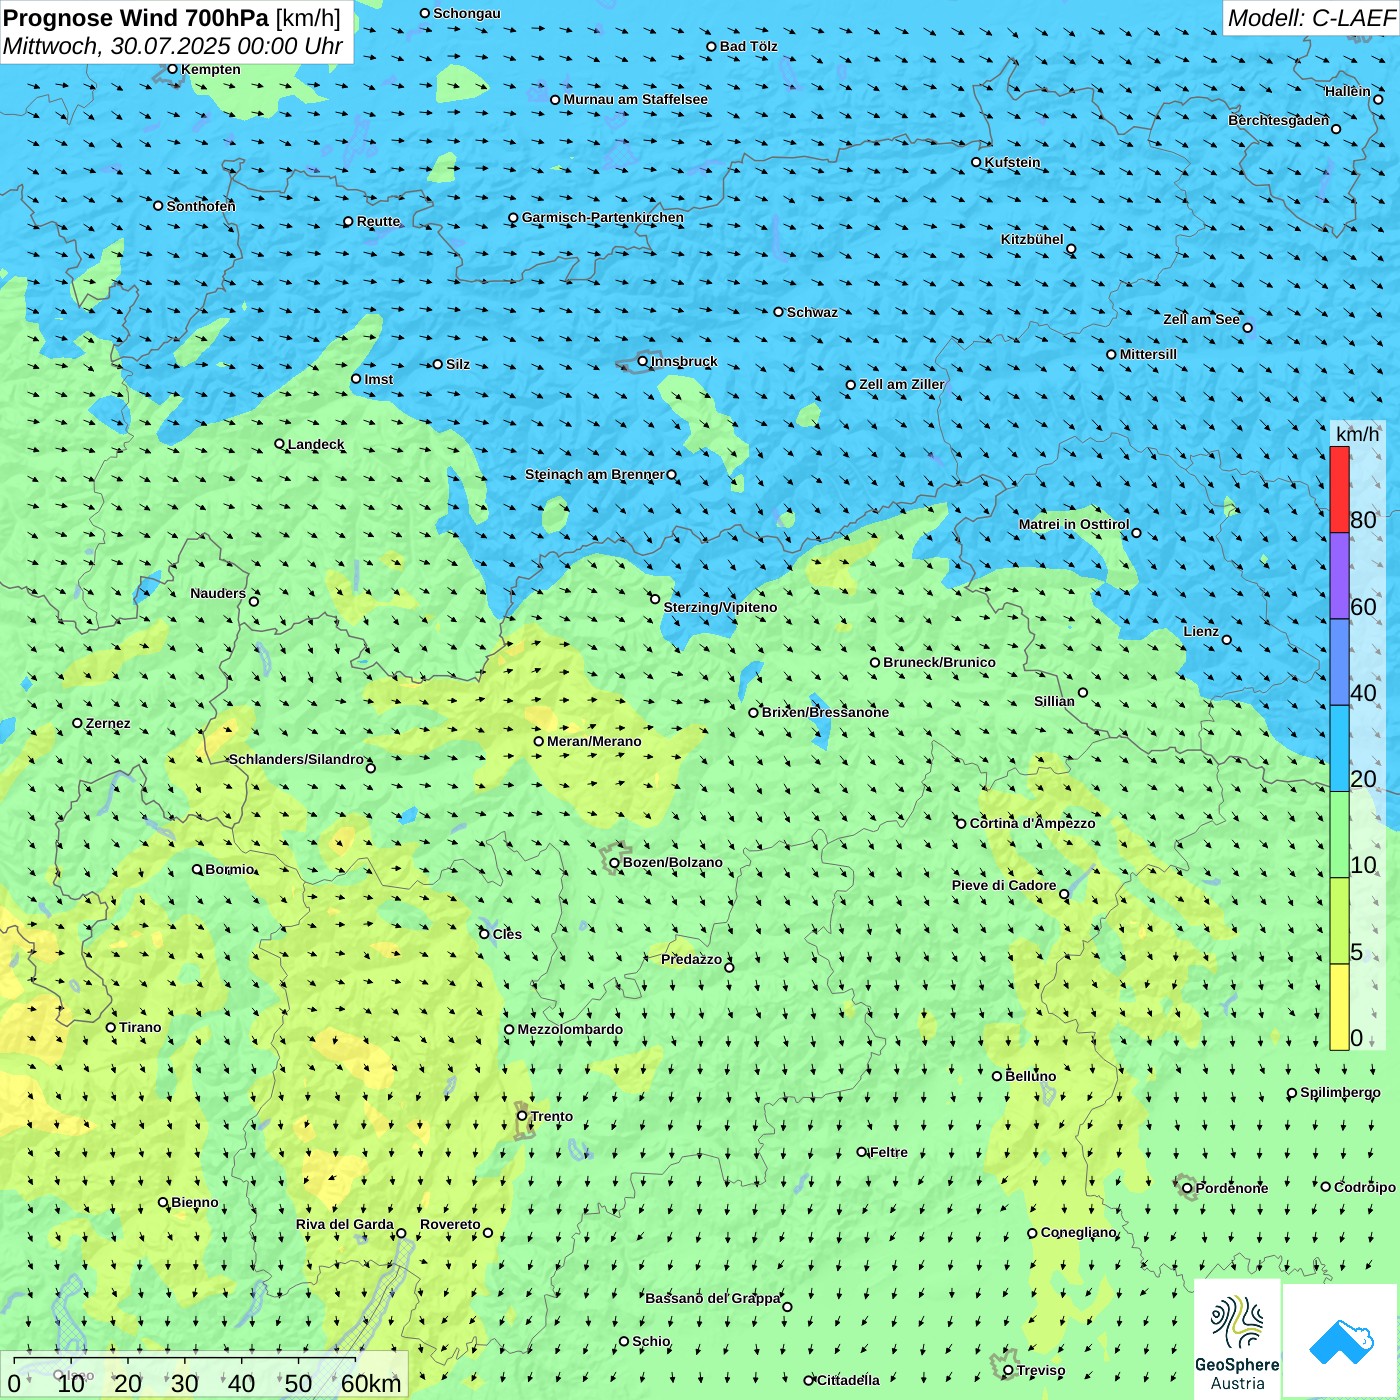Click the Bad Tölz city label
Image resolution: width=1400 pixels, height=1400 pixels.
point(748,46)
